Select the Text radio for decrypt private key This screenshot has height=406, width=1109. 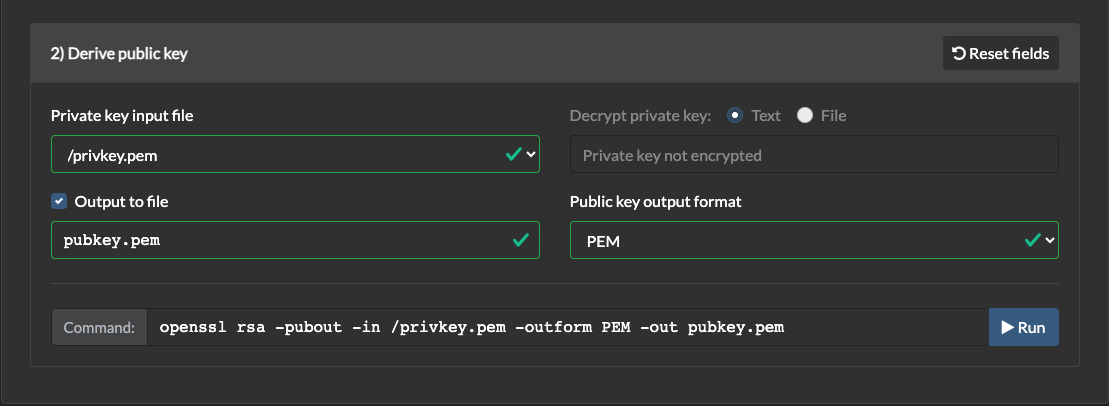pyautogui.click(x=735, y=115)
